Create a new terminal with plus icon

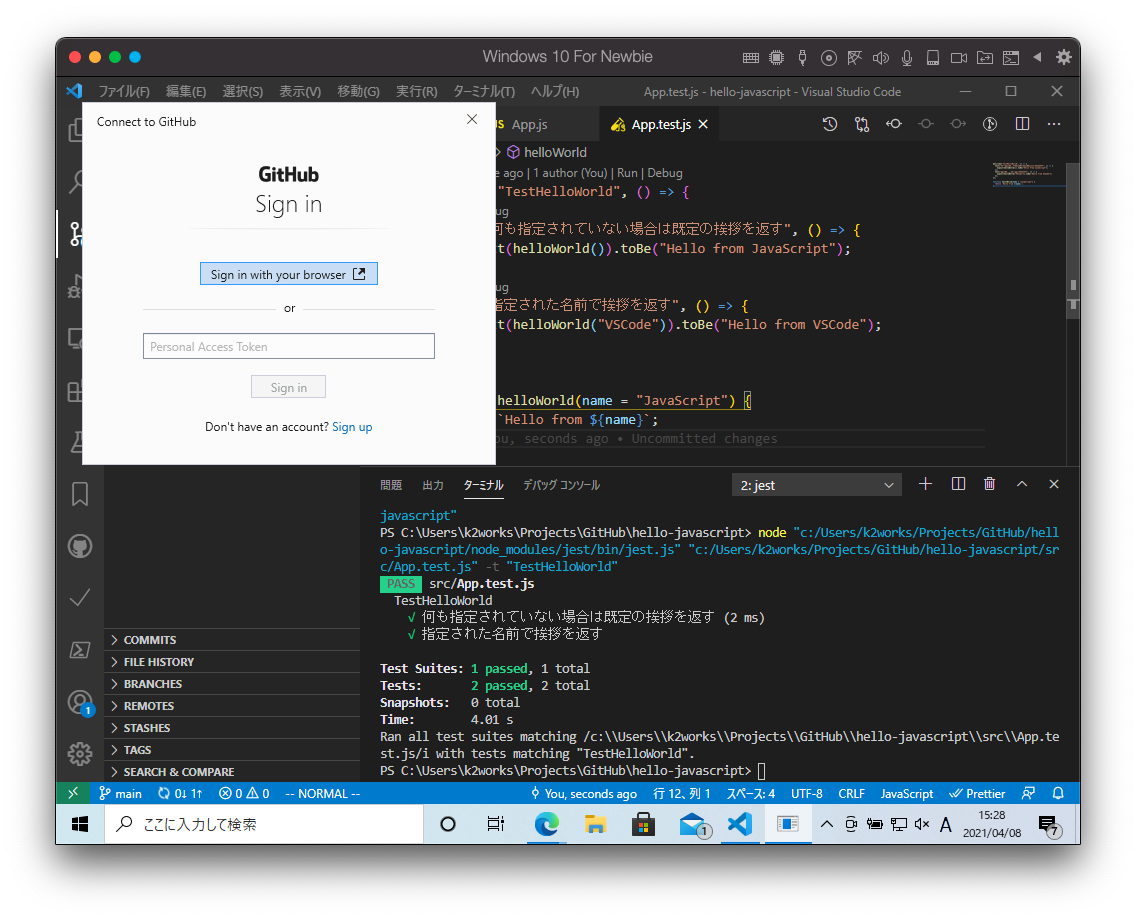(925, 484)
